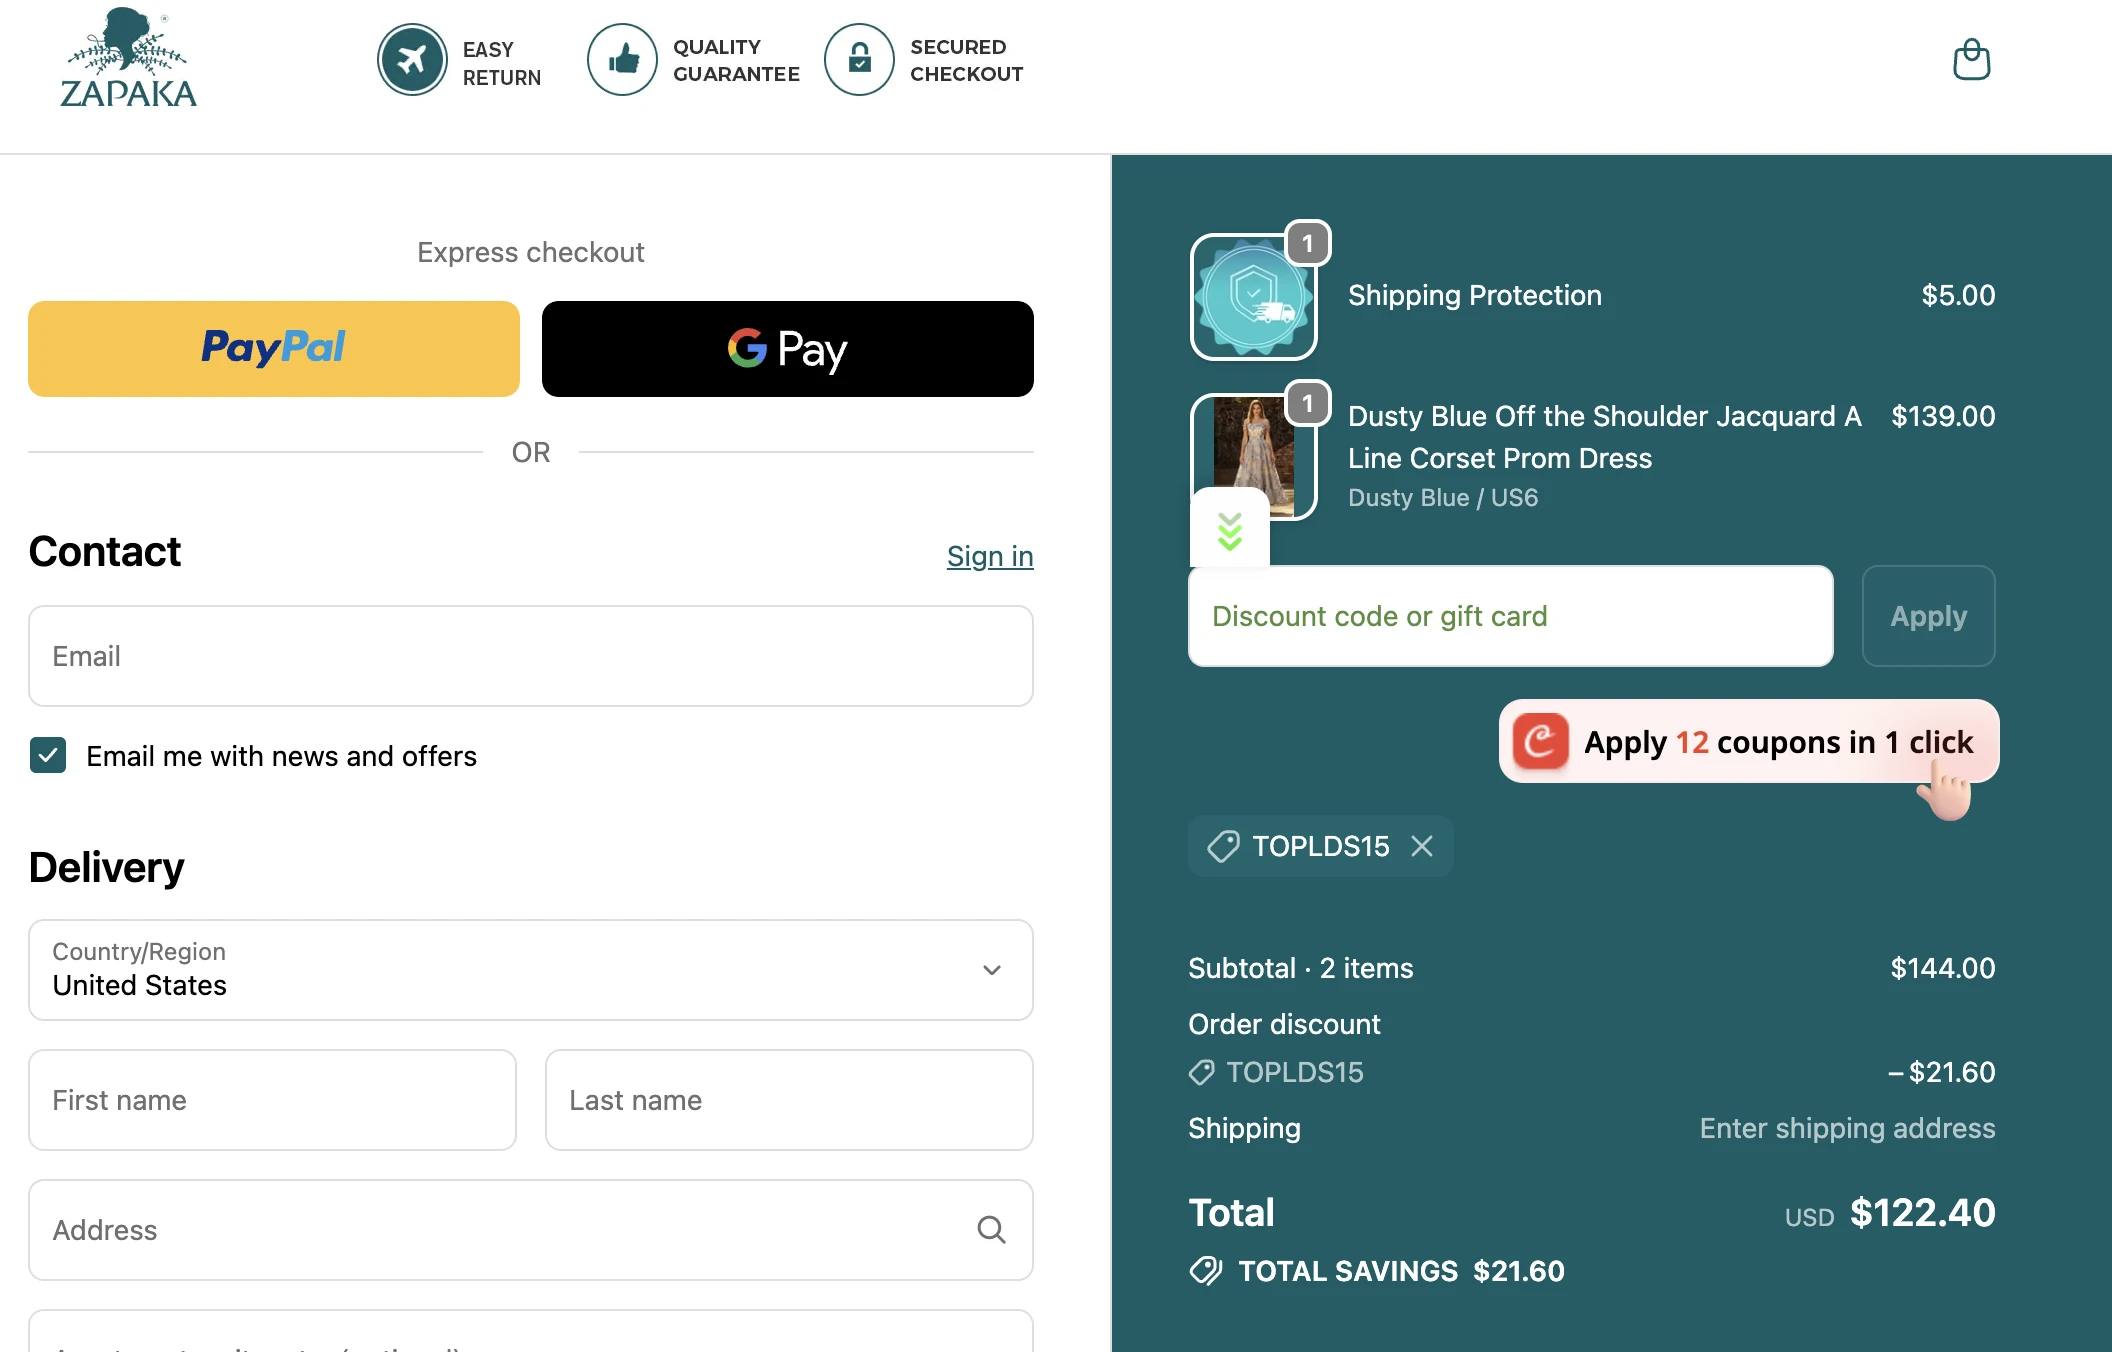Image resolution: width=2112 pixels, height=1352 pixels.
Task: Click the EASY RETURN label
Action: click(x=502, y=63)
